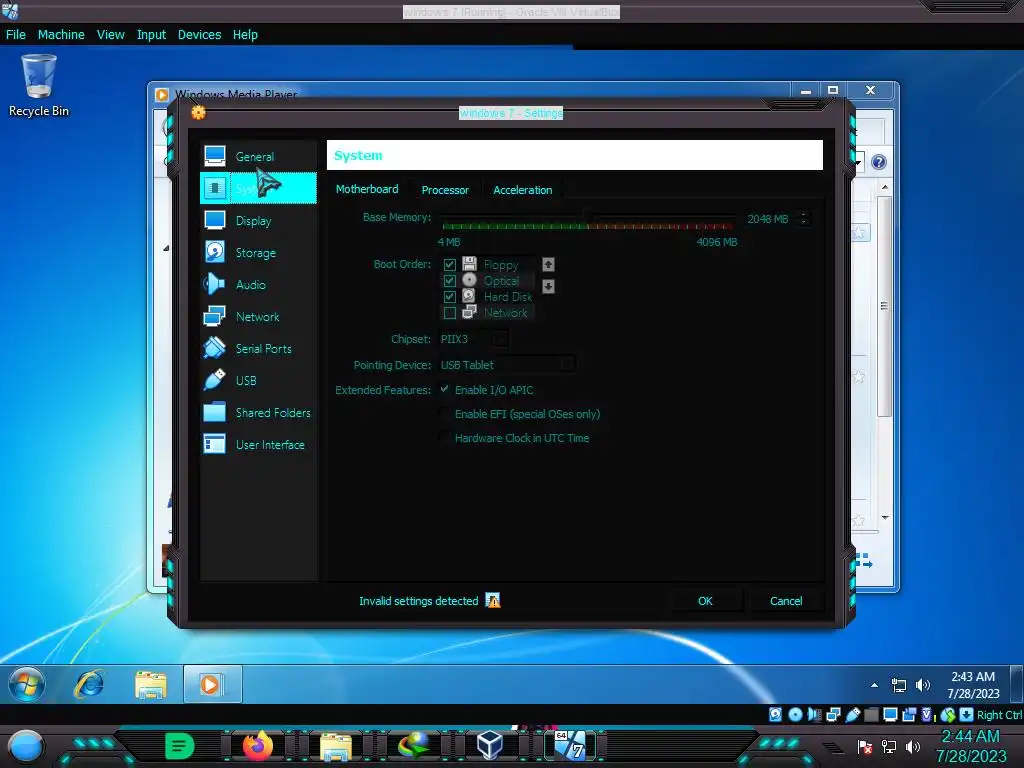
Task: Open Input menu
Action: click(x=151, y=35)
